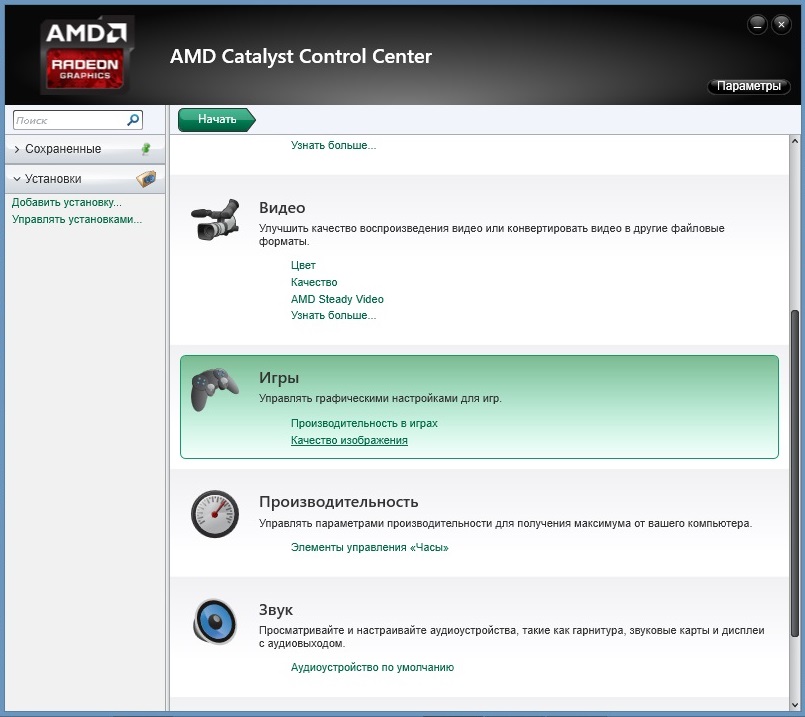Click the green pin icon beside Сохраненные
805x717 pixels.
pyautogui.click(x=146, y=149)
